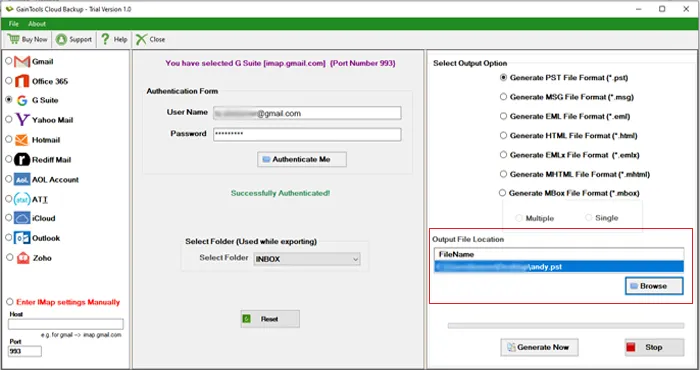700x370 pixels.
Task: Click the Reset button
Action: coord(270,319)
